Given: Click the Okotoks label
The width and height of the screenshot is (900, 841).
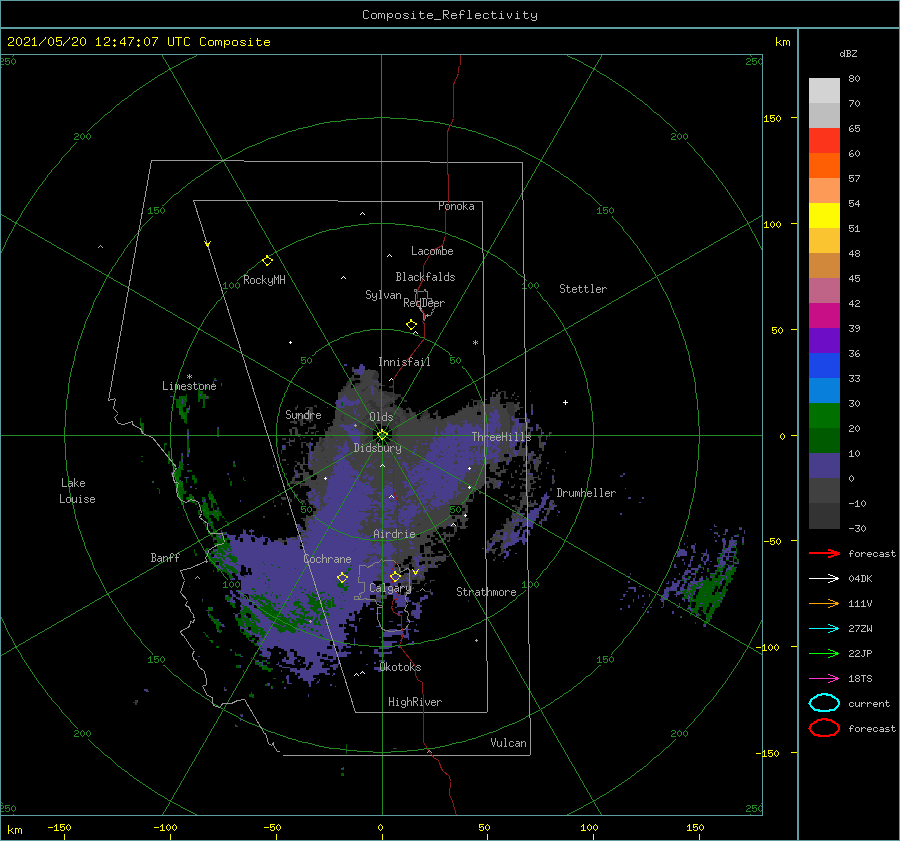Looking at the screenshot, I should pyautogui.click(x=400, y=666).
